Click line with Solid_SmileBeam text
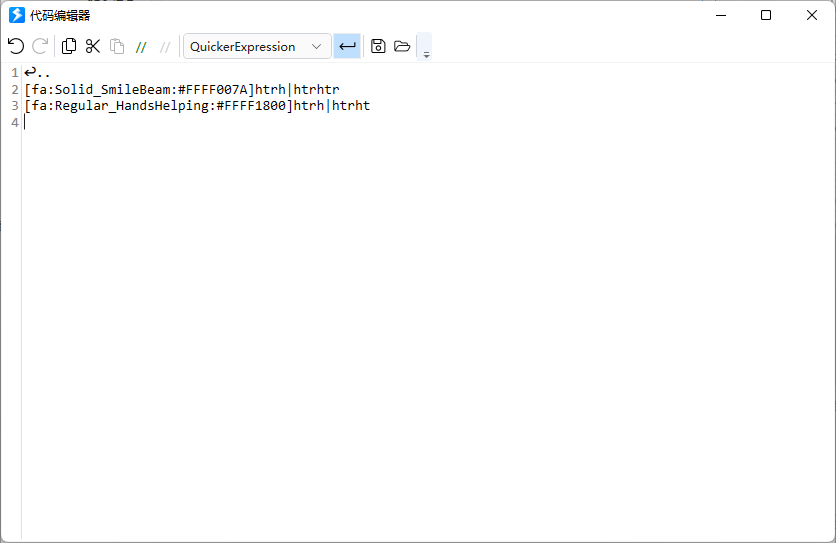Screen dimensions: 836x543 pyautogui.click(x=182, y=89)
